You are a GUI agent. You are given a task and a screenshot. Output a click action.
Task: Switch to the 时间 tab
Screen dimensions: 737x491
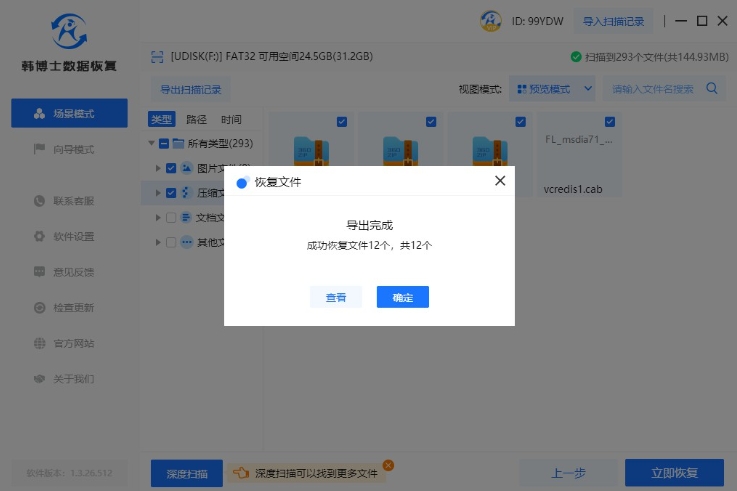231,119
